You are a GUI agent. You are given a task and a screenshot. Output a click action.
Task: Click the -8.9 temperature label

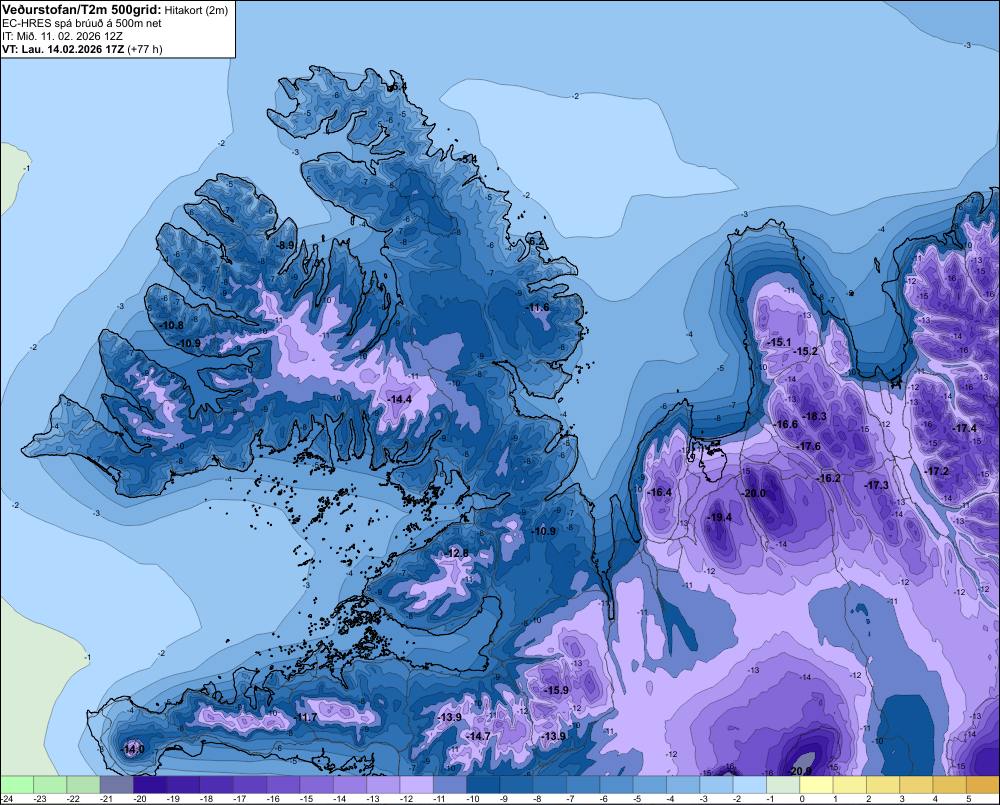tap(286, 244)
